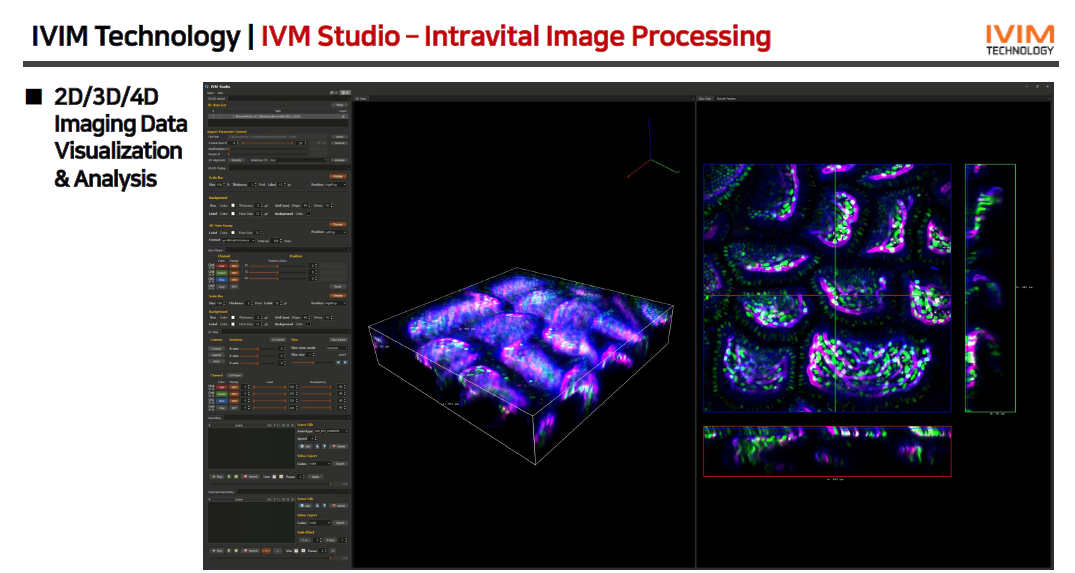Switch to the 3D View tab
The image size is (1075, 573).
(x=362, y=99)
